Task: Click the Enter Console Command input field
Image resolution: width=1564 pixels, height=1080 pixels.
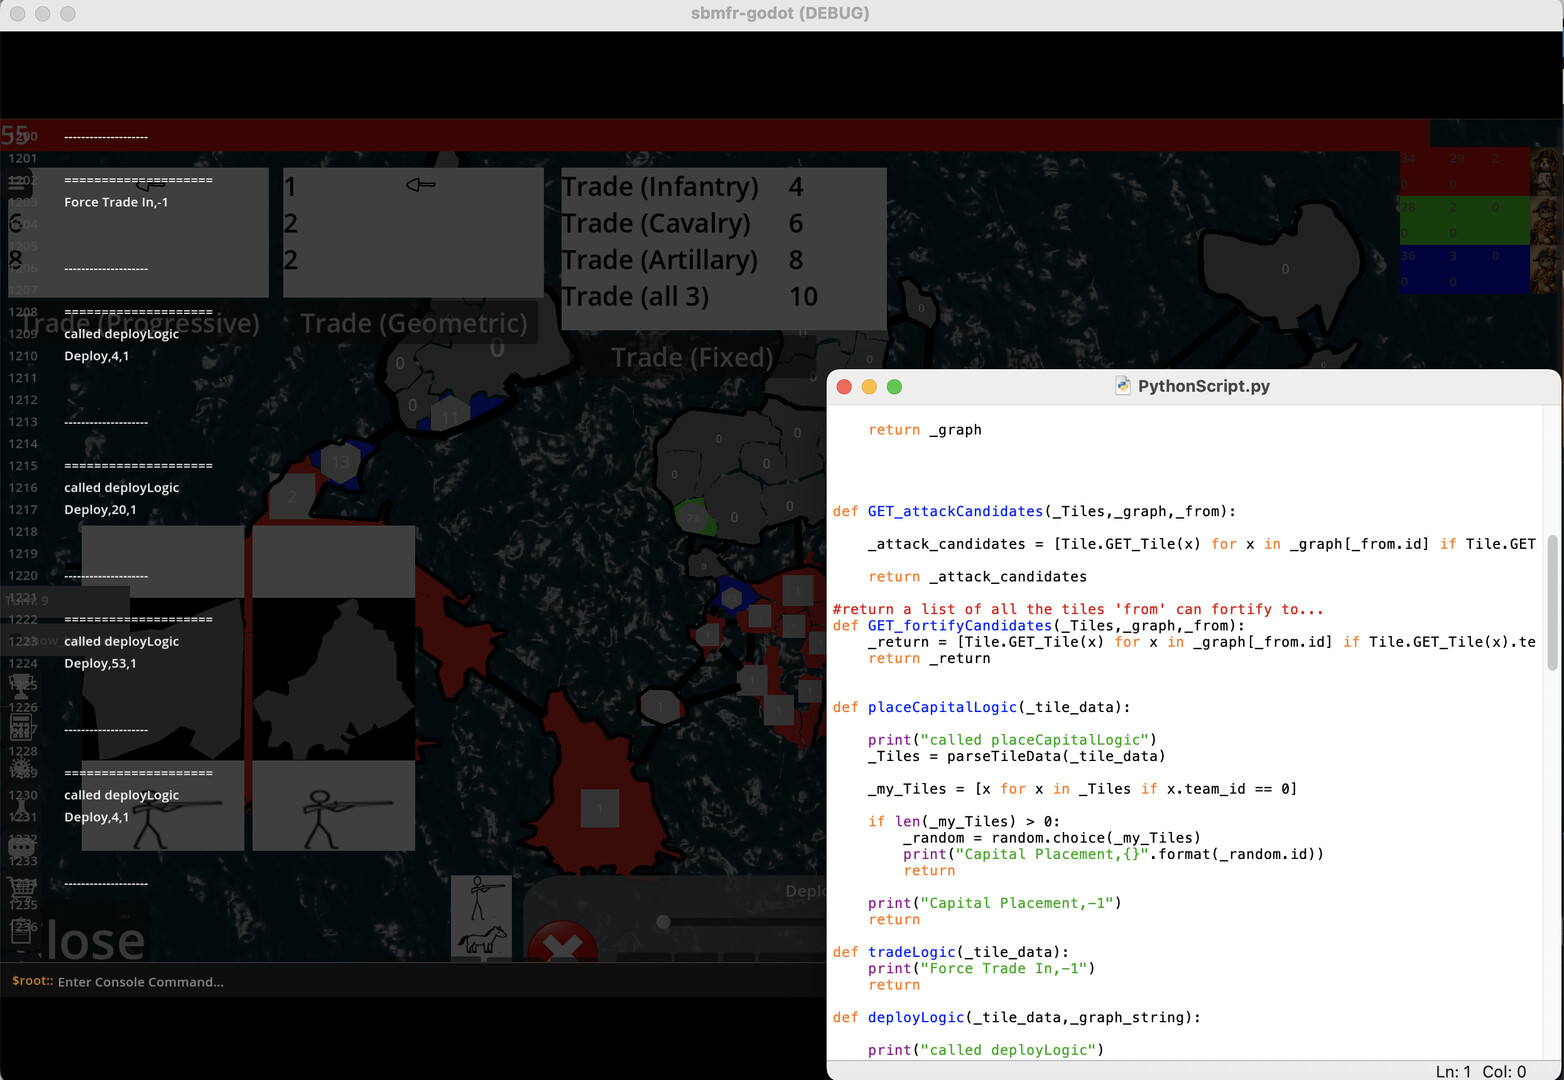Action: point(400,982)
